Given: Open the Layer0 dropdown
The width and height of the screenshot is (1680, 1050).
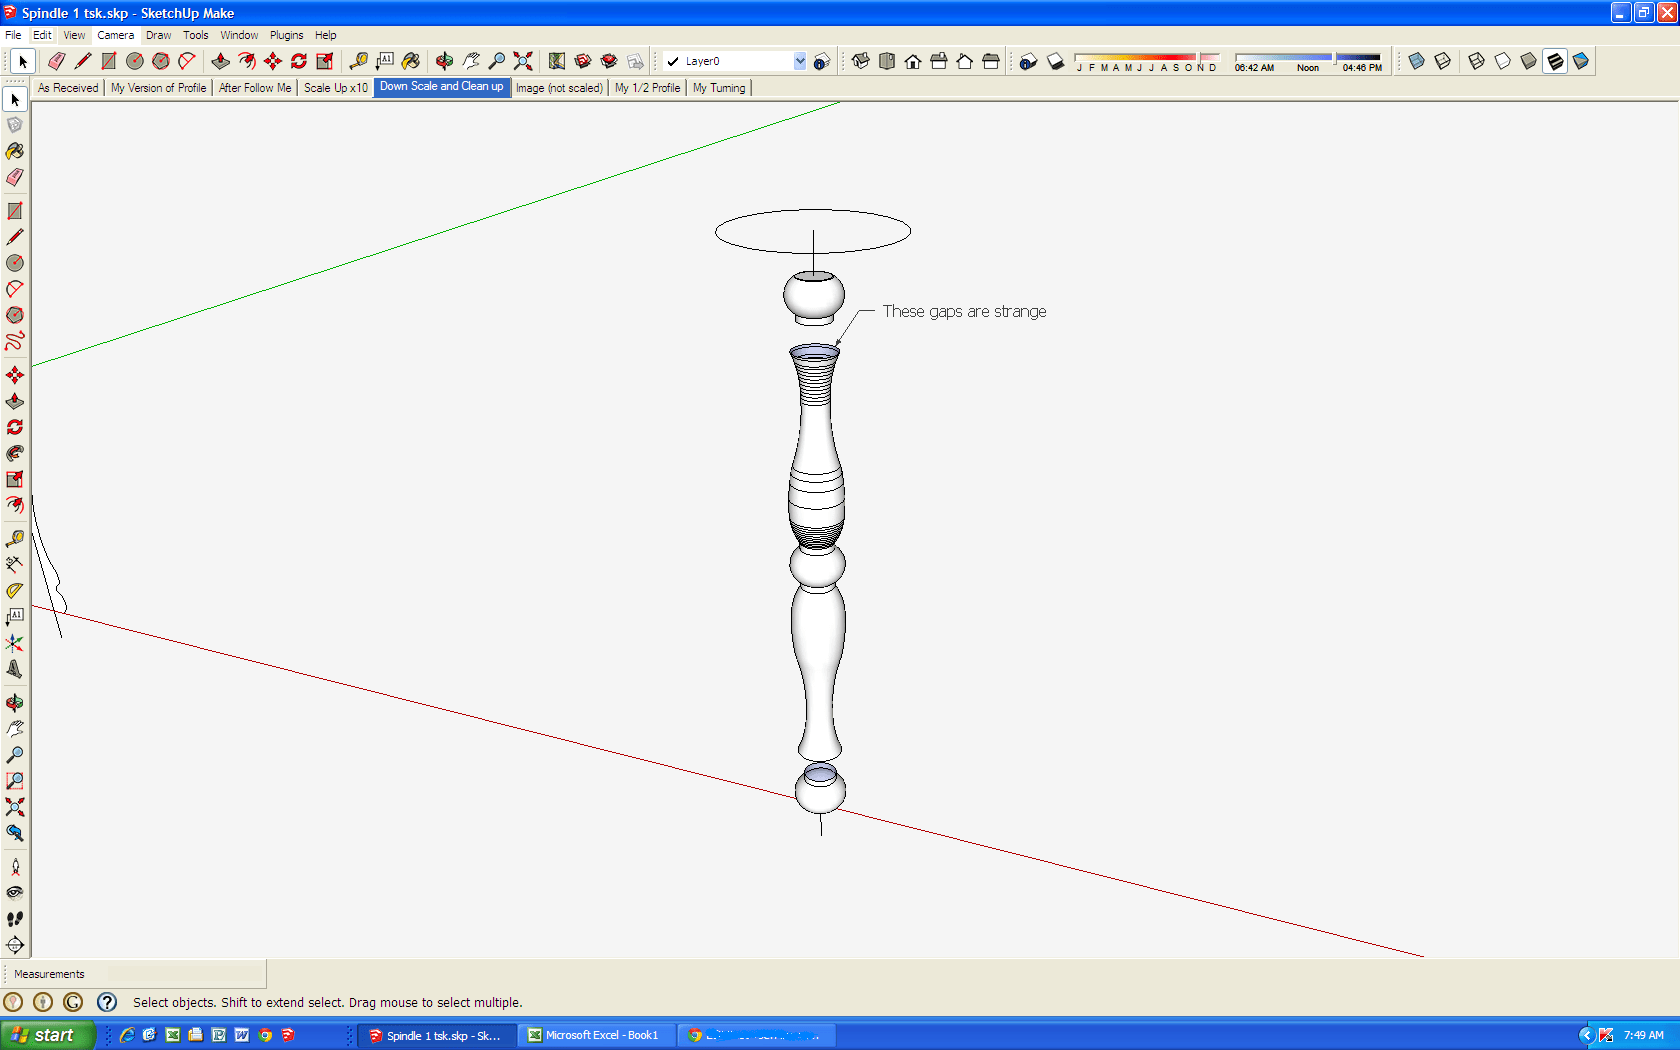Looking at the screenshot, I should coord(798,61).
